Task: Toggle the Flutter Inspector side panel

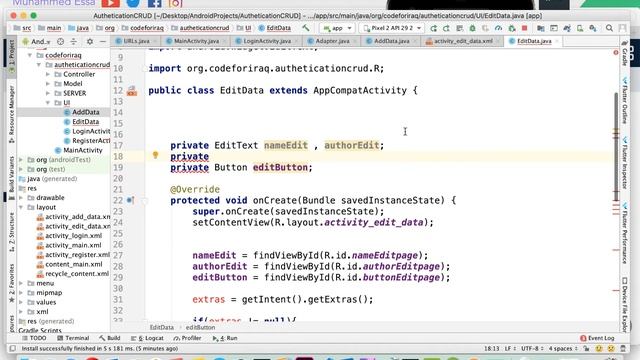Action: (x=624, y=163)
